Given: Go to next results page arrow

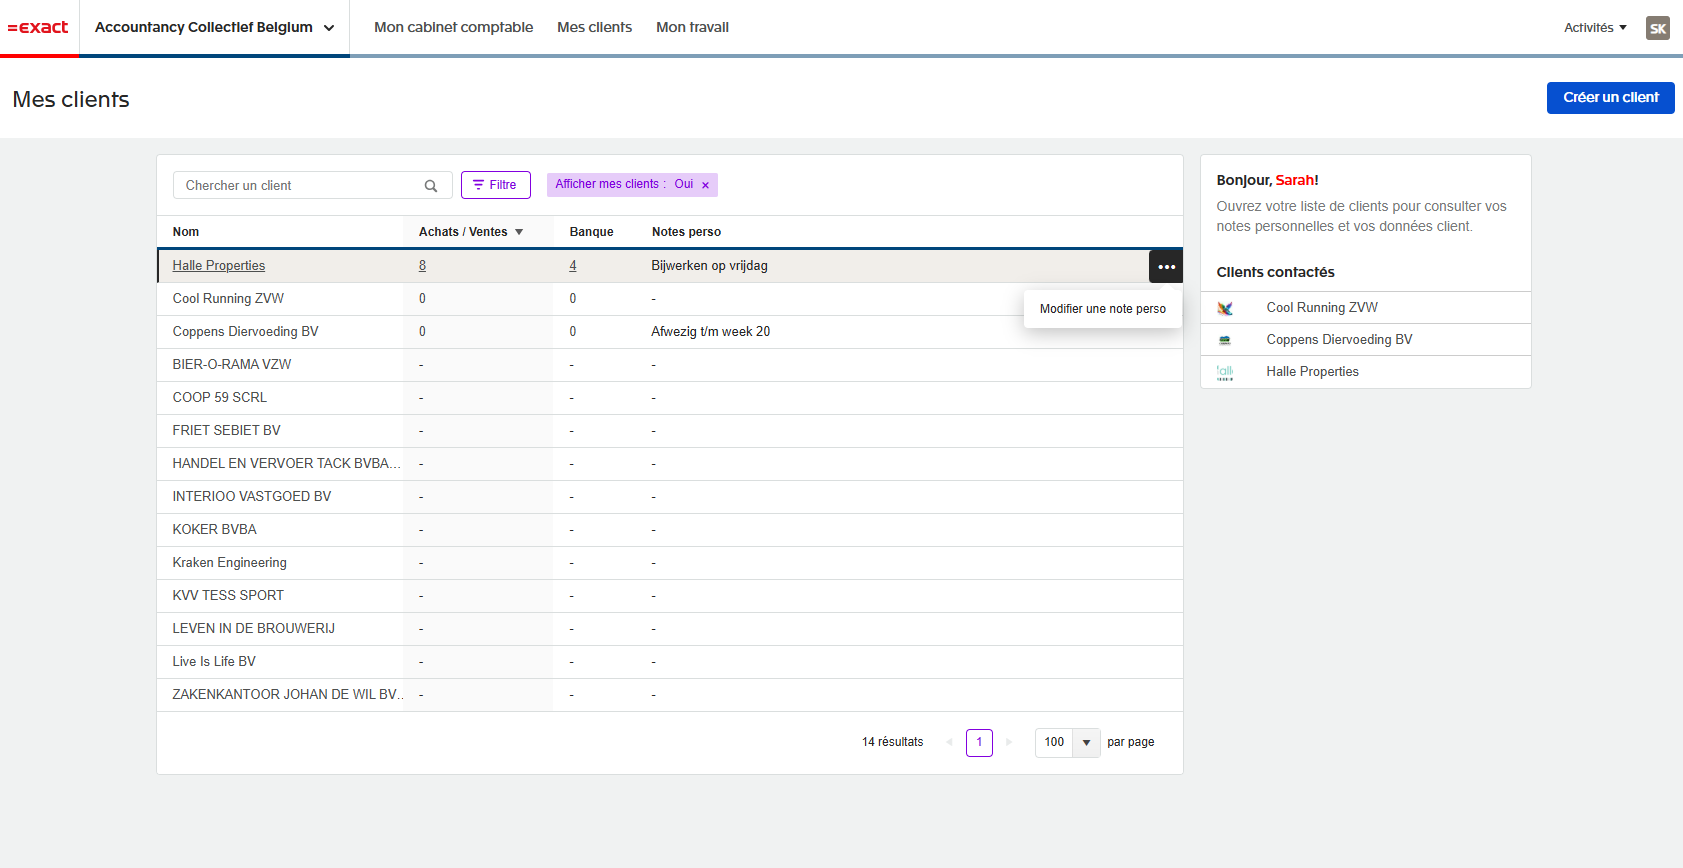Looking at the screenshot, I should 1009,742.
